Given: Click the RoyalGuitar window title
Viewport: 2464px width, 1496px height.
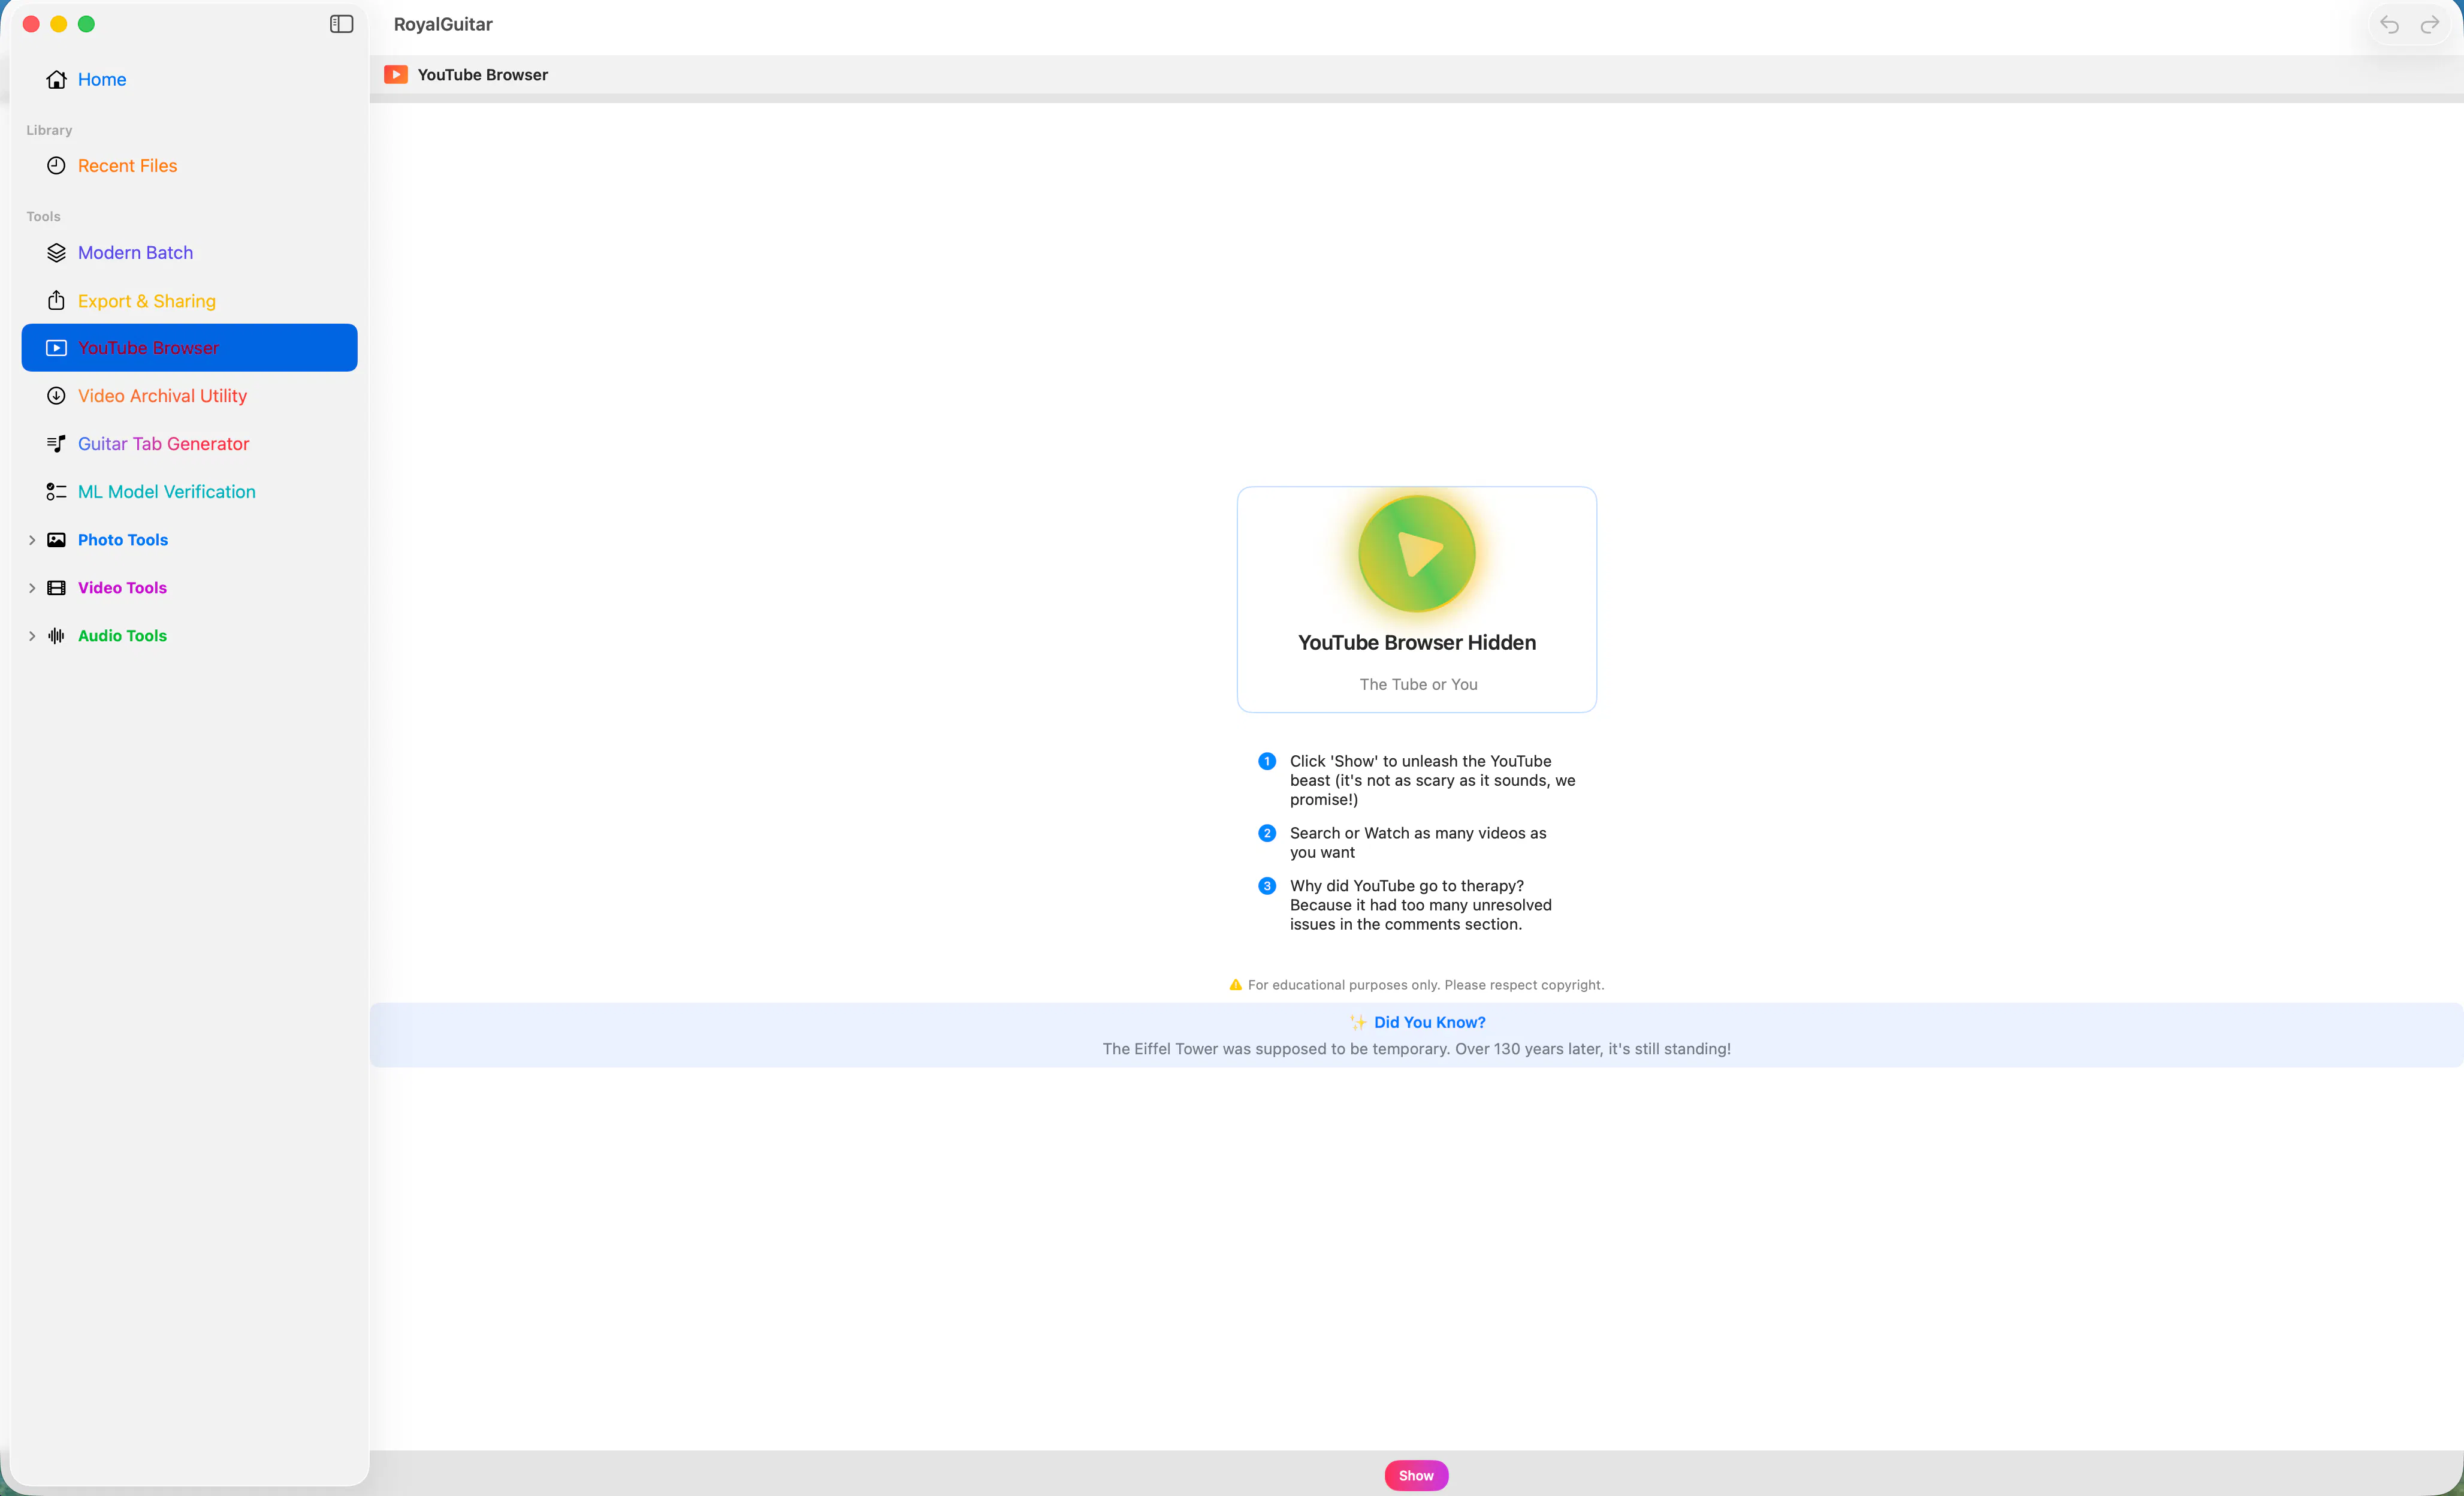Looking at the screenshot, I should point(443,24).
